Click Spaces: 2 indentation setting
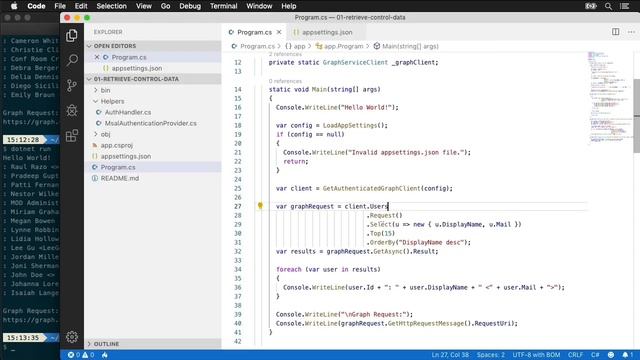 click(x=490, y=355)
